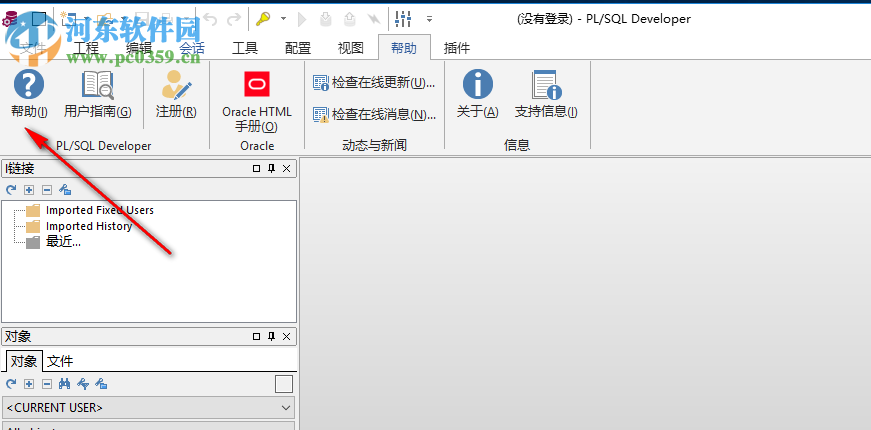Open the 插件 ribbon tab
Screen dimensions: 871x430
tap(457, 48)
